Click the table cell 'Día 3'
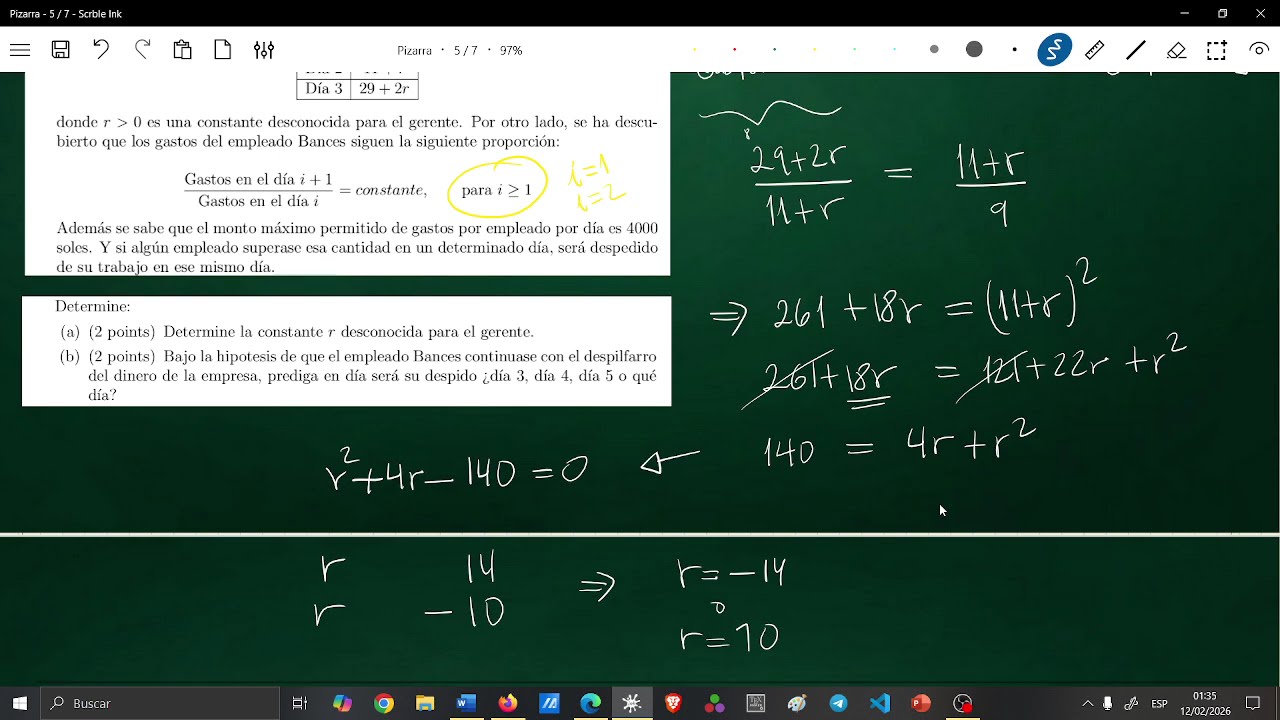Image resolution: width=1280 pixels, height=720 pixels. 324,88
